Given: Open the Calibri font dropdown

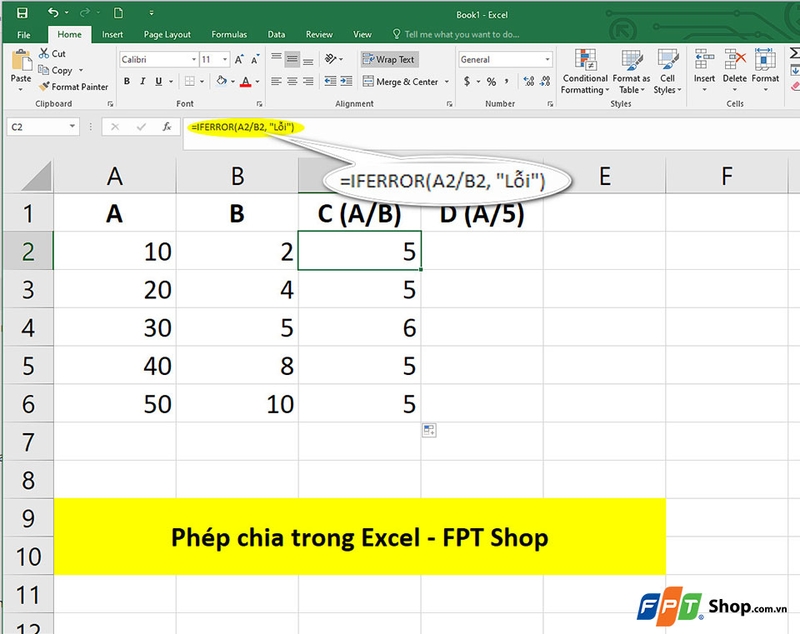Looking at the screenshot, I should pyautogui.click(x=192, y=59).
